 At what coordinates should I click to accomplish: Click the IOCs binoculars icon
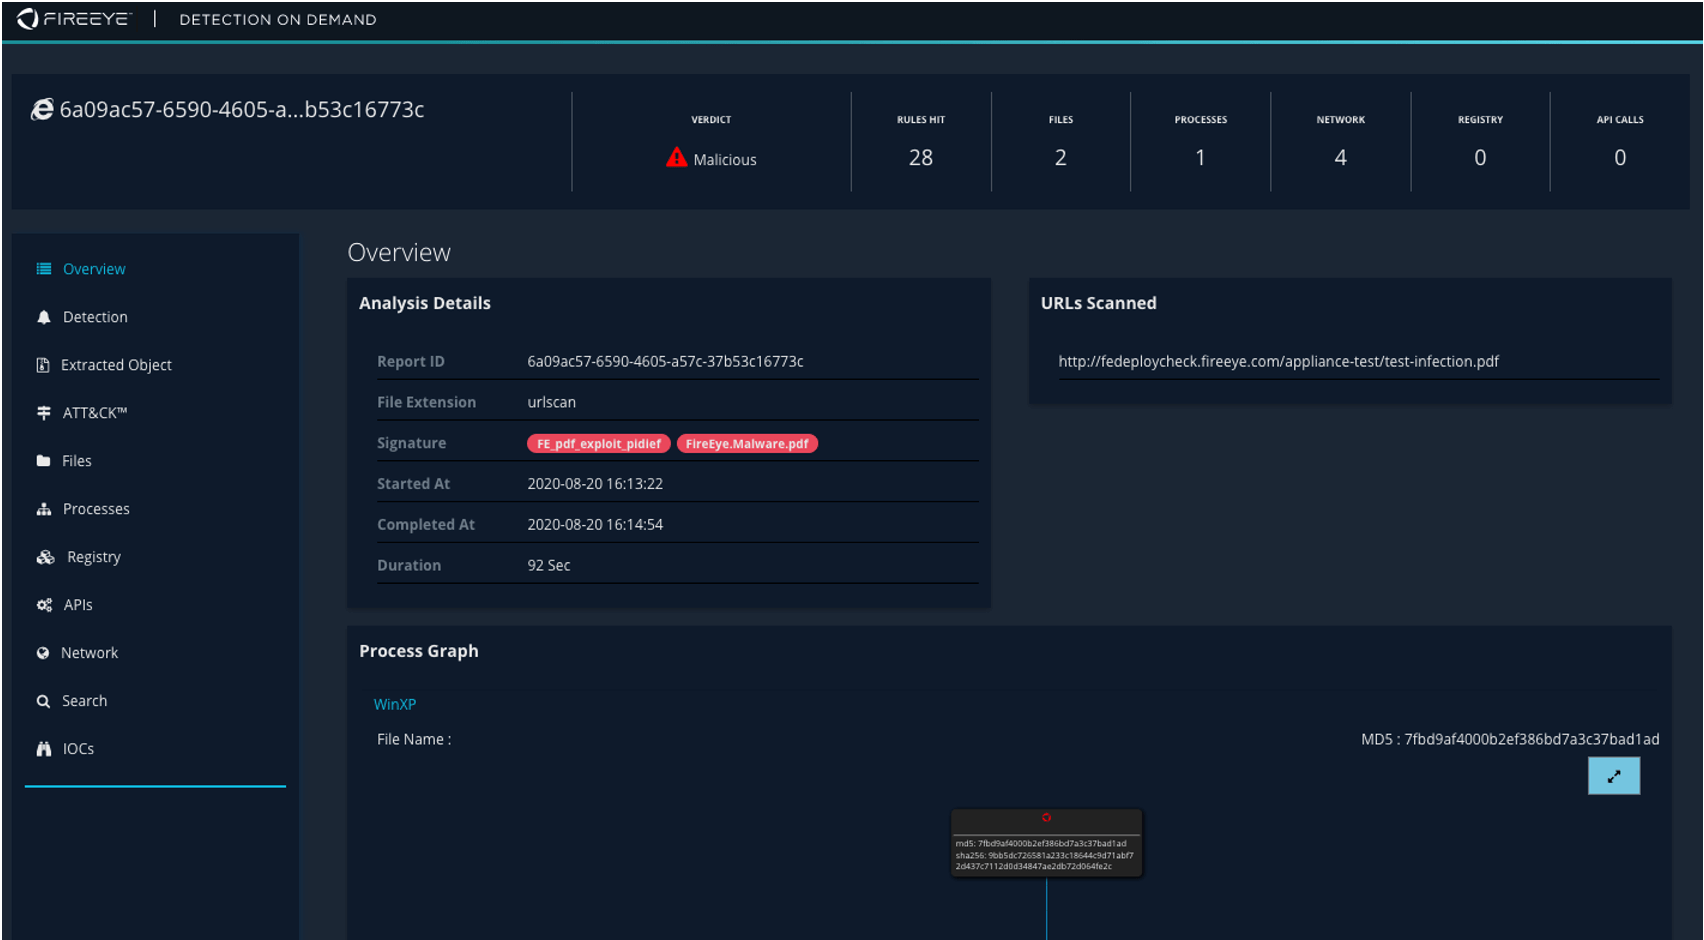click(x=44, y=749)
